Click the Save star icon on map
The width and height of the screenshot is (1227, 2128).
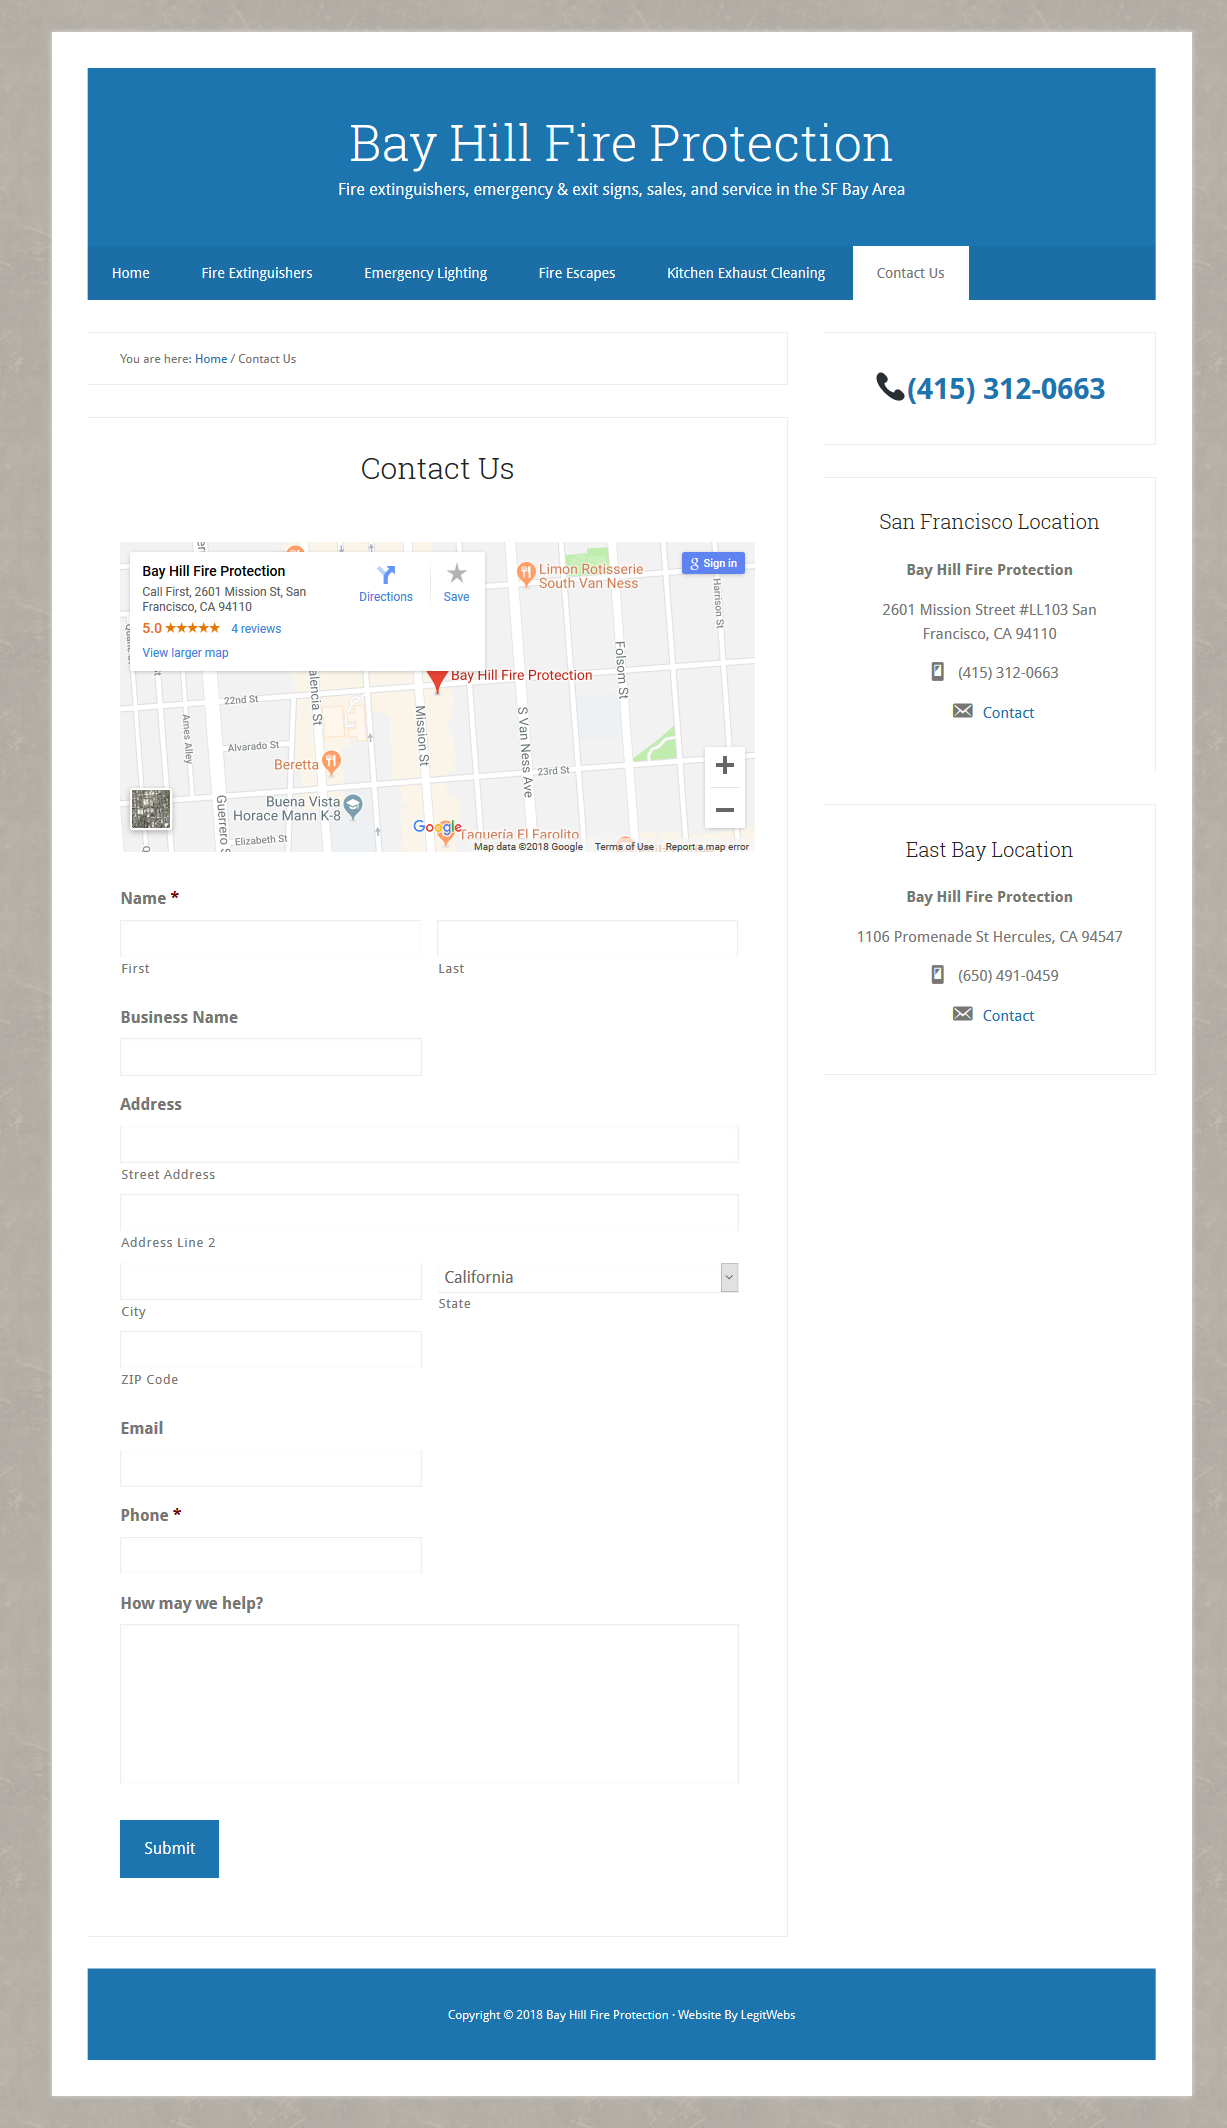pyautogui.click(x=456, y=573)
